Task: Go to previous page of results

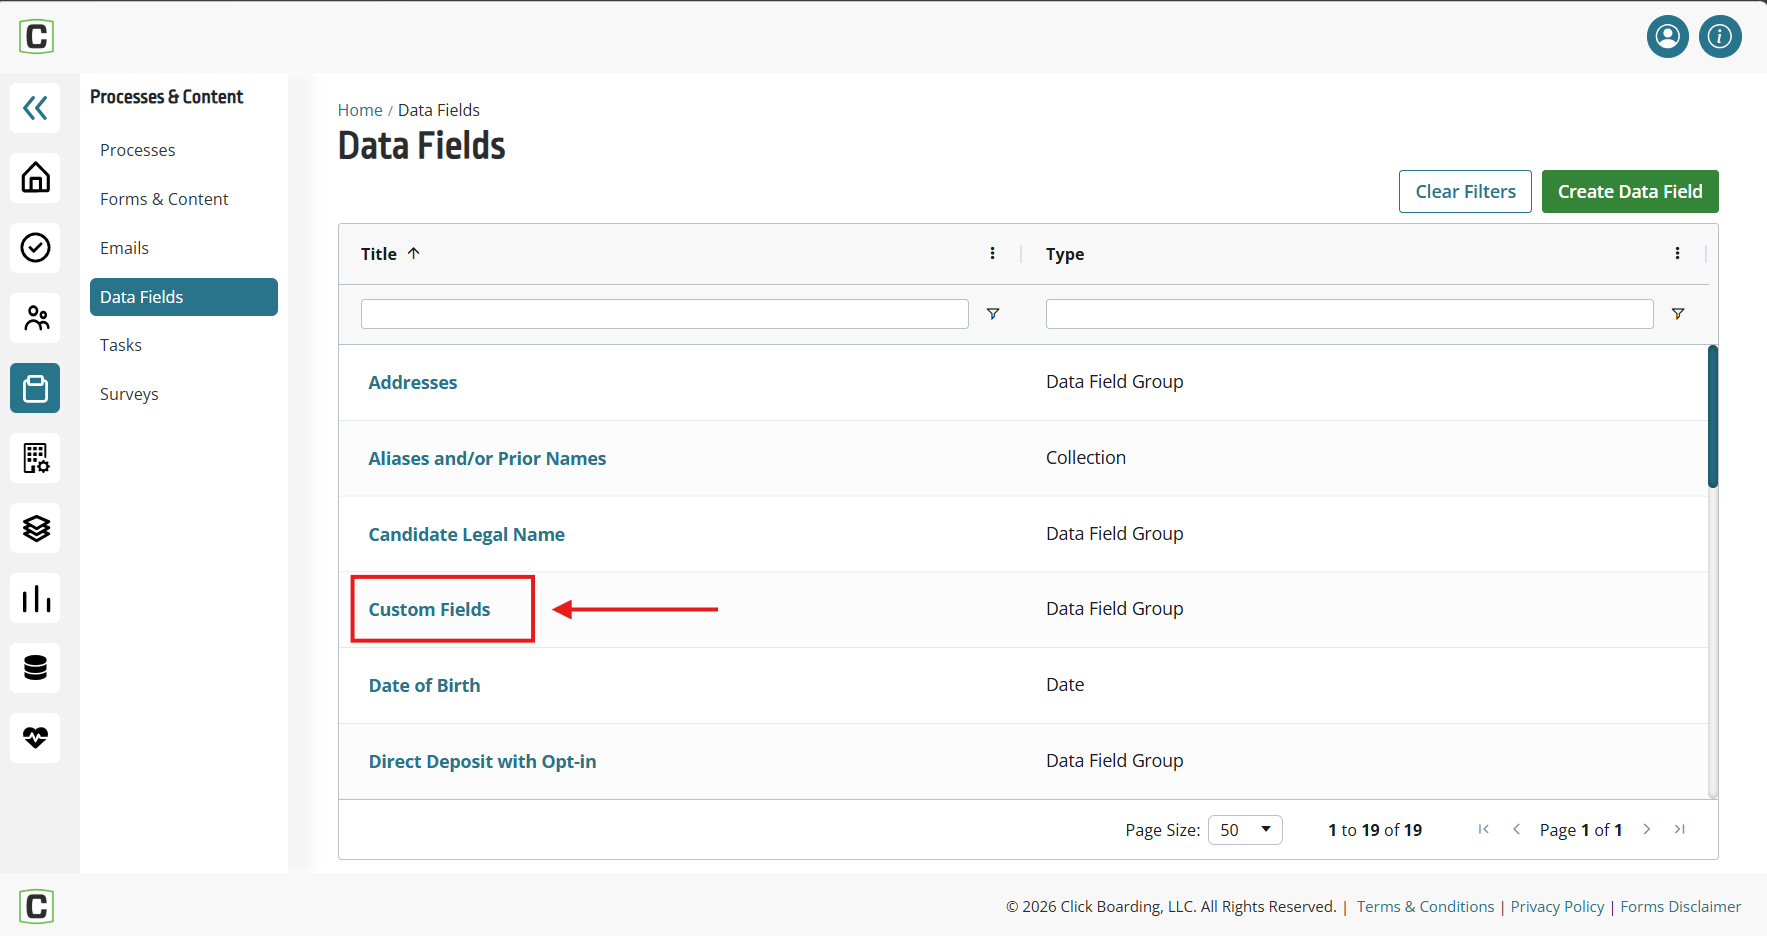Action: click(1517, 829)
